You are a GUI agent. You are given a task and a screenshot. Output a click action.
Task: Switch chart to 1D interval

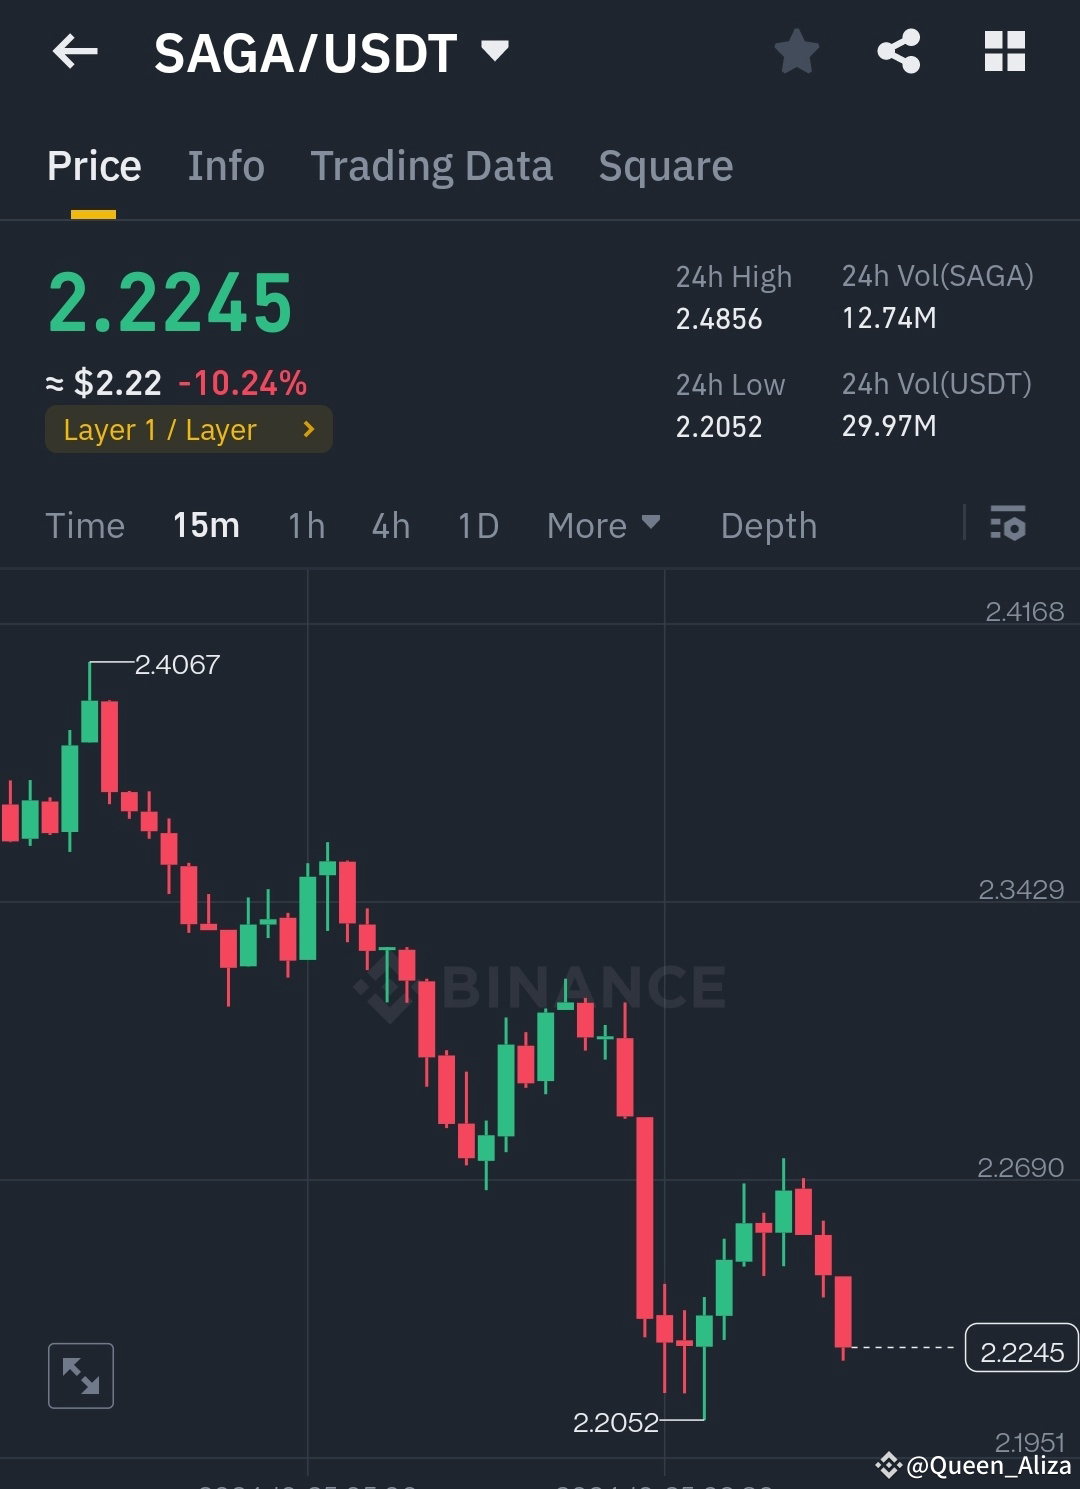click(477, 524)
